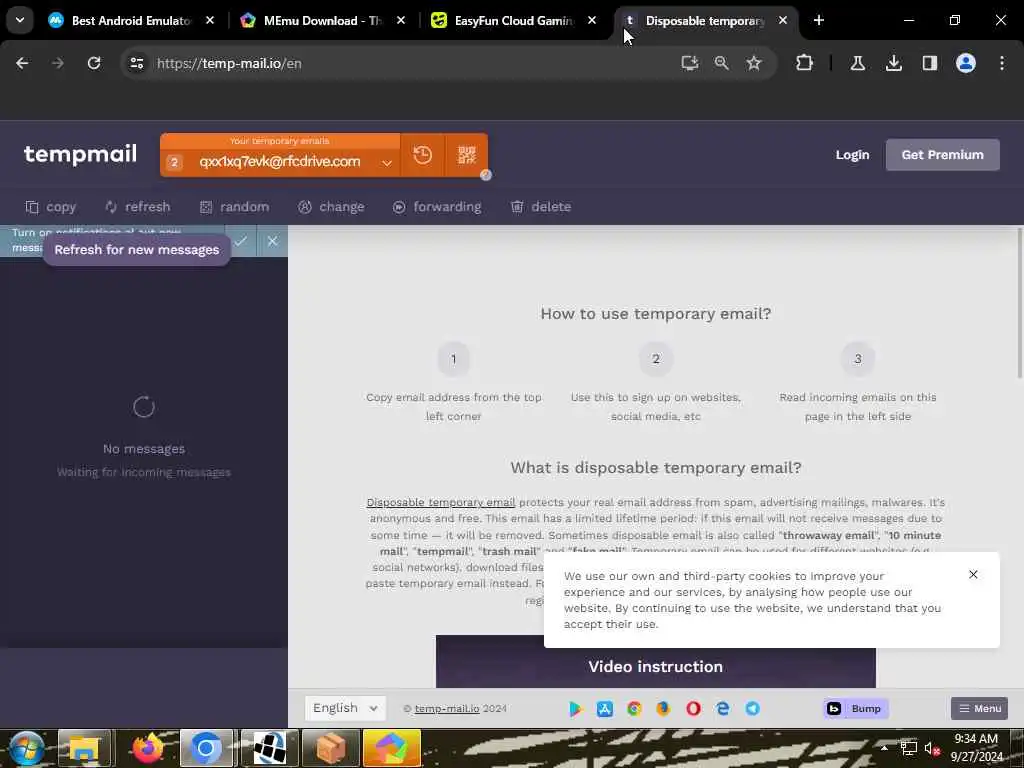The width and height of the screenshot is (1024, 768).
Task: Open the Telegram icon in footer
Action: point(752,709)
